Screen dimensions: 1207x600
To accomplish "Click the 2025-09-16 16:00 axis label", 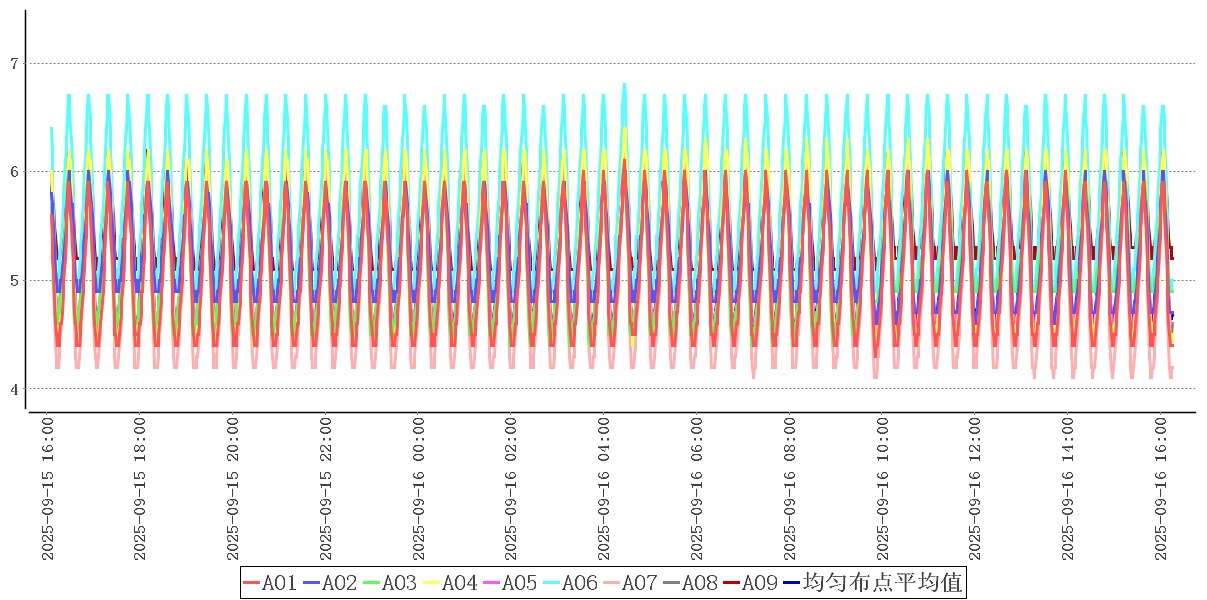I will [1161, 489].
